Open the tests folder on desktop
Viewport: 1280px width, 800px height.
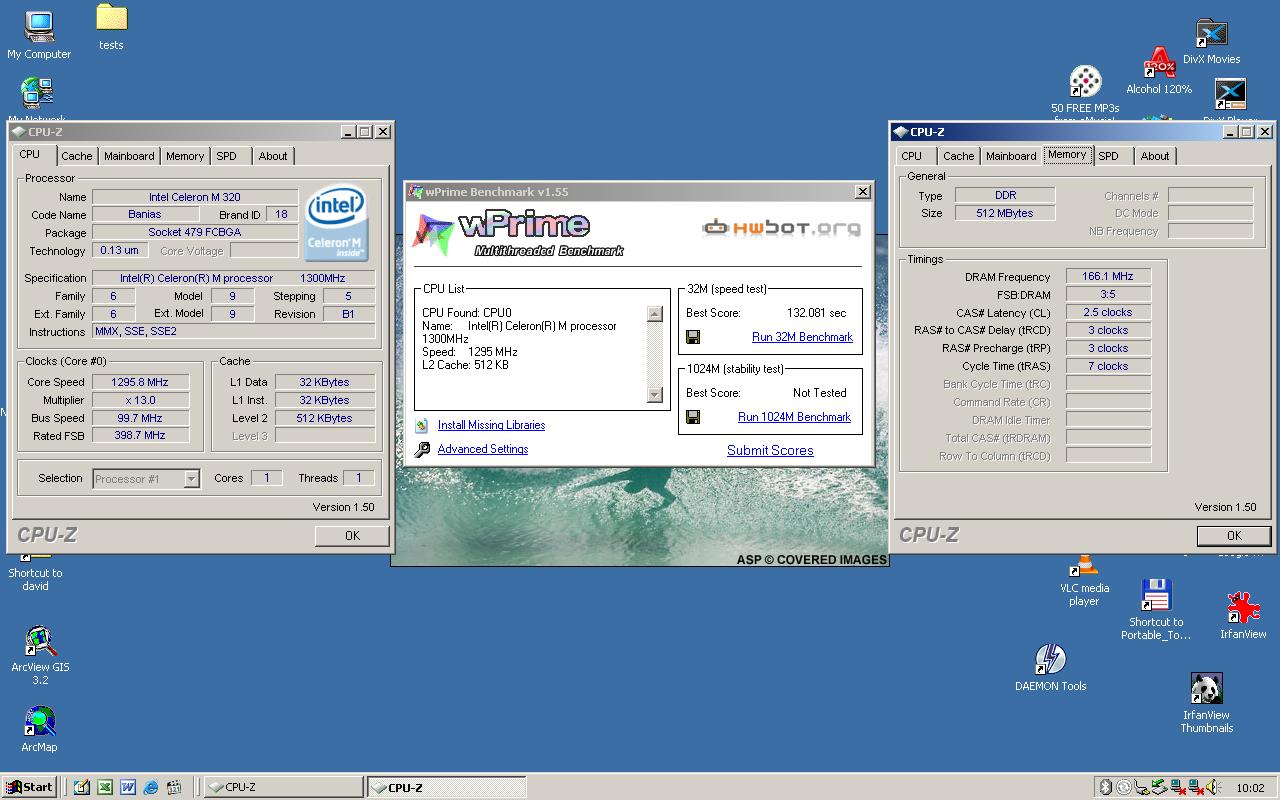pyautogui.click(x=111, y=27)
